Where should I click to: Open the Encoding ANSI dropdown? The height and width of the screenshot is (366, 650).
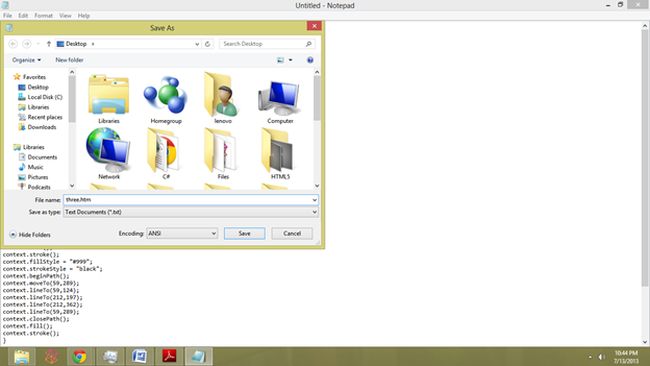point(182,233)
